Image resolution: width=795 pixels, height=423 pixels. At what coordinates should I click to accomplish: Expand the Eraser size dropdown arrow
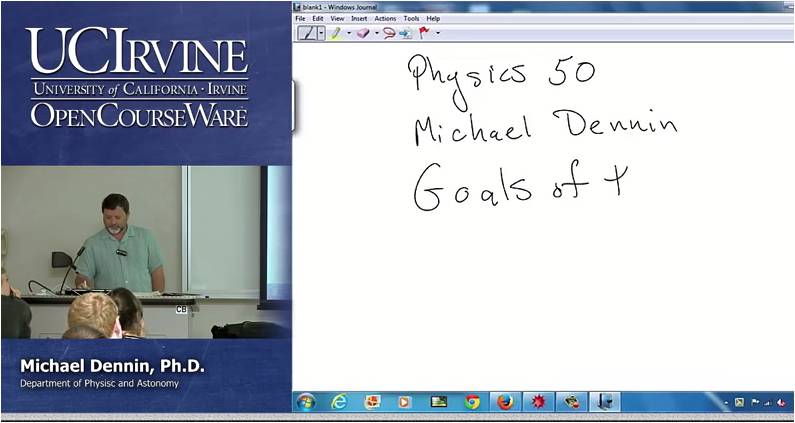(x=376, y=33)
